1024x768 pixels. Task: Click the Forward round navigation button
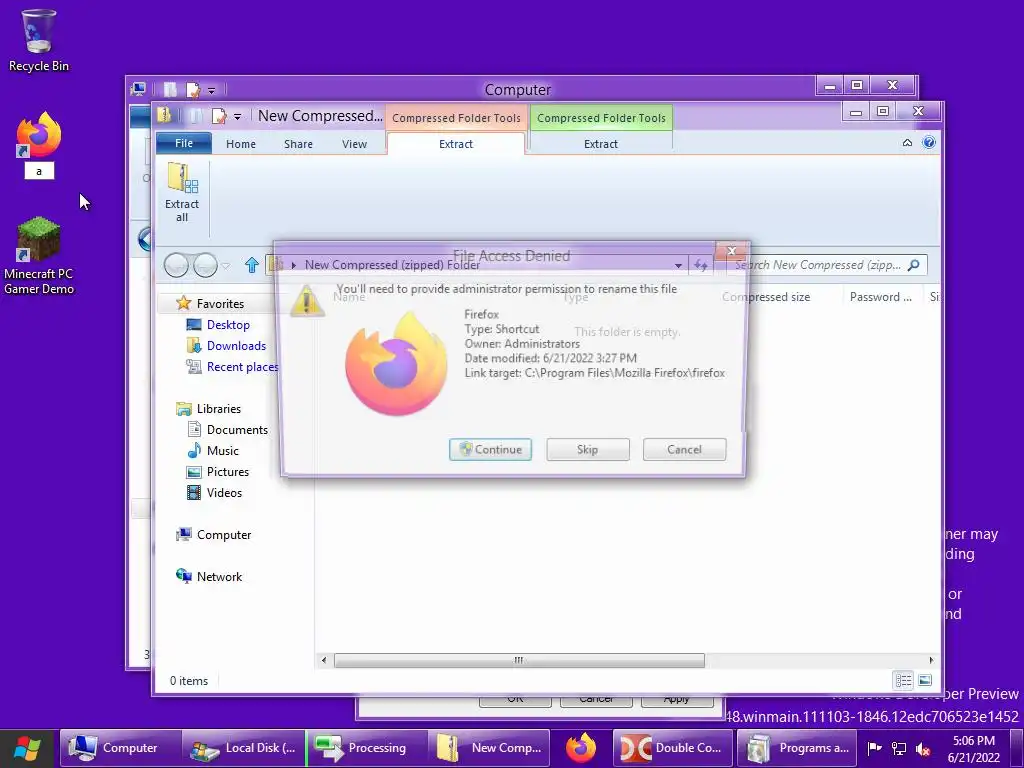[x=205, y=265]
